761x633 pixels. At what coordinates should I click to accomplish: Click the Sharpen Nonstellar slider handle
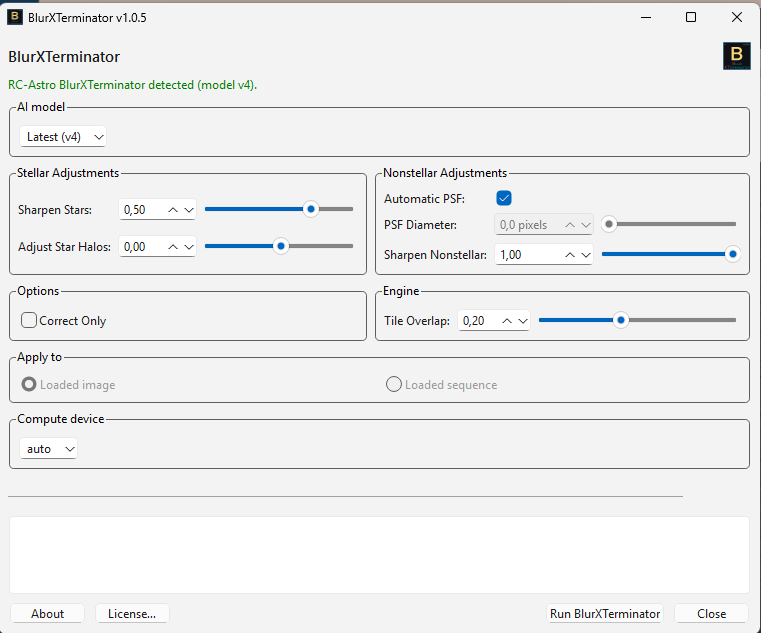pyautogui.click(x=732, y=254)
